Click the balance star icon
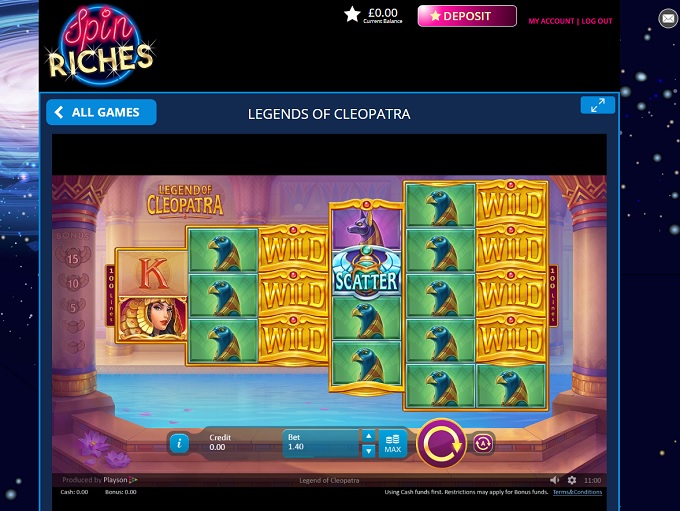Screen dimensions: 680x511 click(x=352, y=14)
